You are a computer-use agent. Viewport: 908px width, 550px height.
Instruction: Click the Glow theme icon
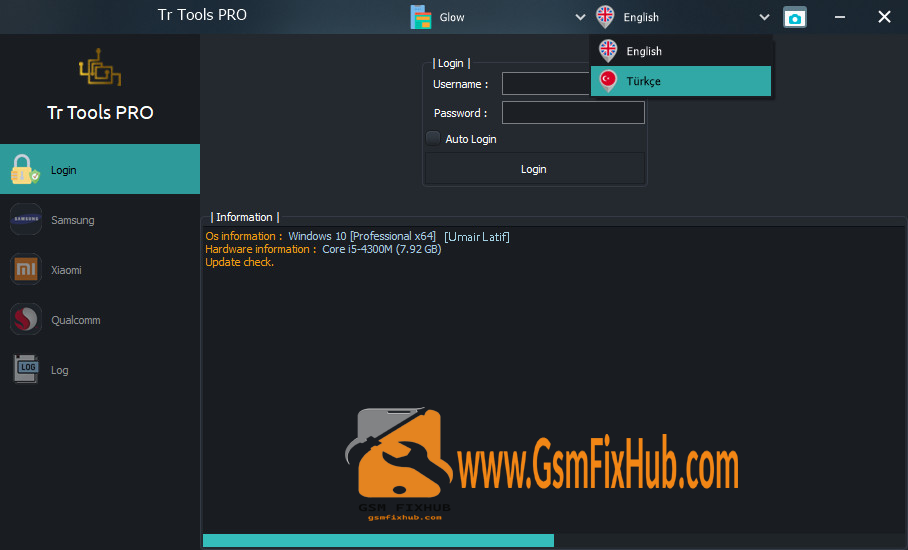pyautogui.click(x=420, y=17)
